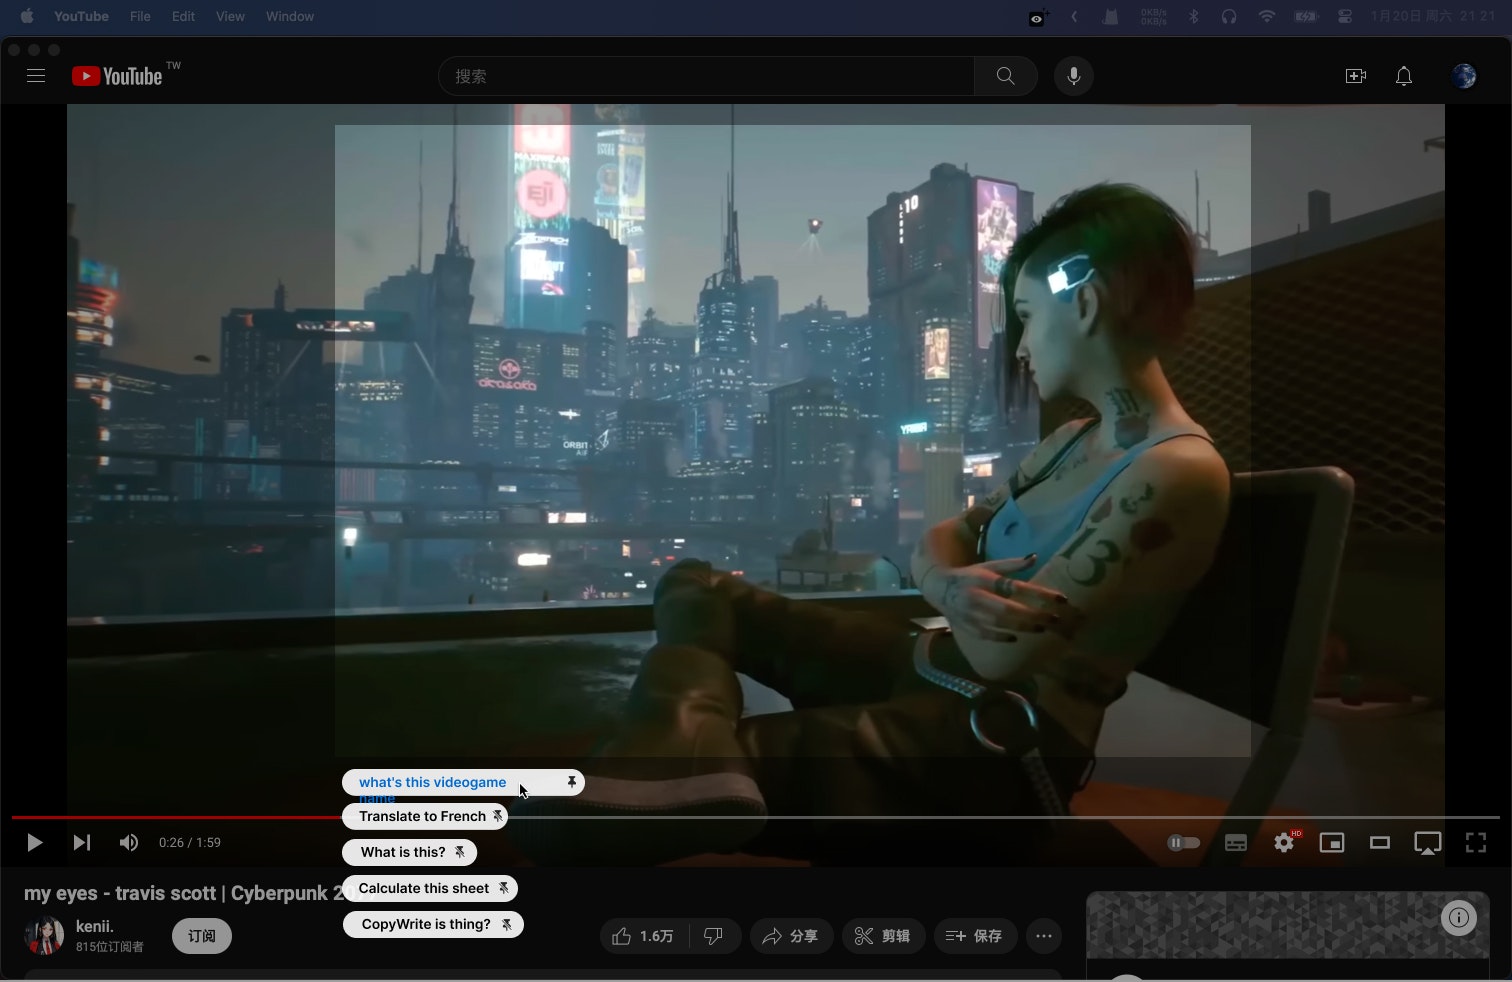The height and width of the screenshot is (982, 1512).
Task: Toggle pin on "Translate to French" prompt
Action: tap(498, 816)
